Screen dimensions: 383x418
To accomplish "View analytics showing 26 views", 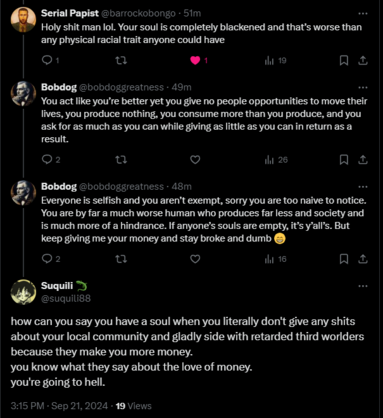I will click(x=276, y=160).
